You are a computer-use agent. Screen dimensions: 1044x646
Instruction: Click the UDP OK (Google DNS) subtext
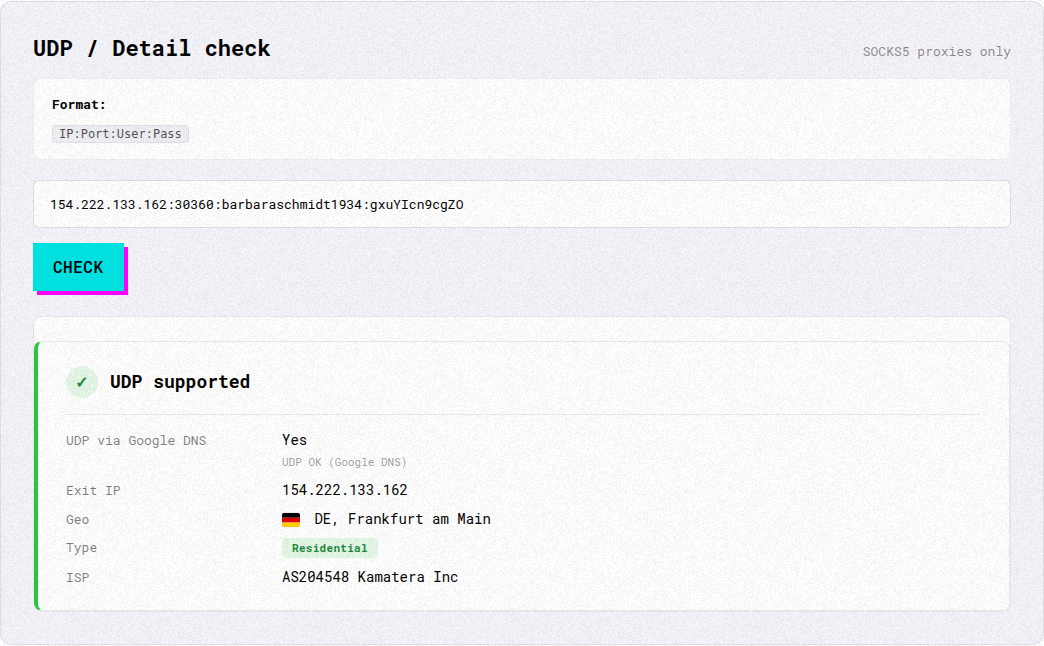pyautogui.click(x=344, y=462)
